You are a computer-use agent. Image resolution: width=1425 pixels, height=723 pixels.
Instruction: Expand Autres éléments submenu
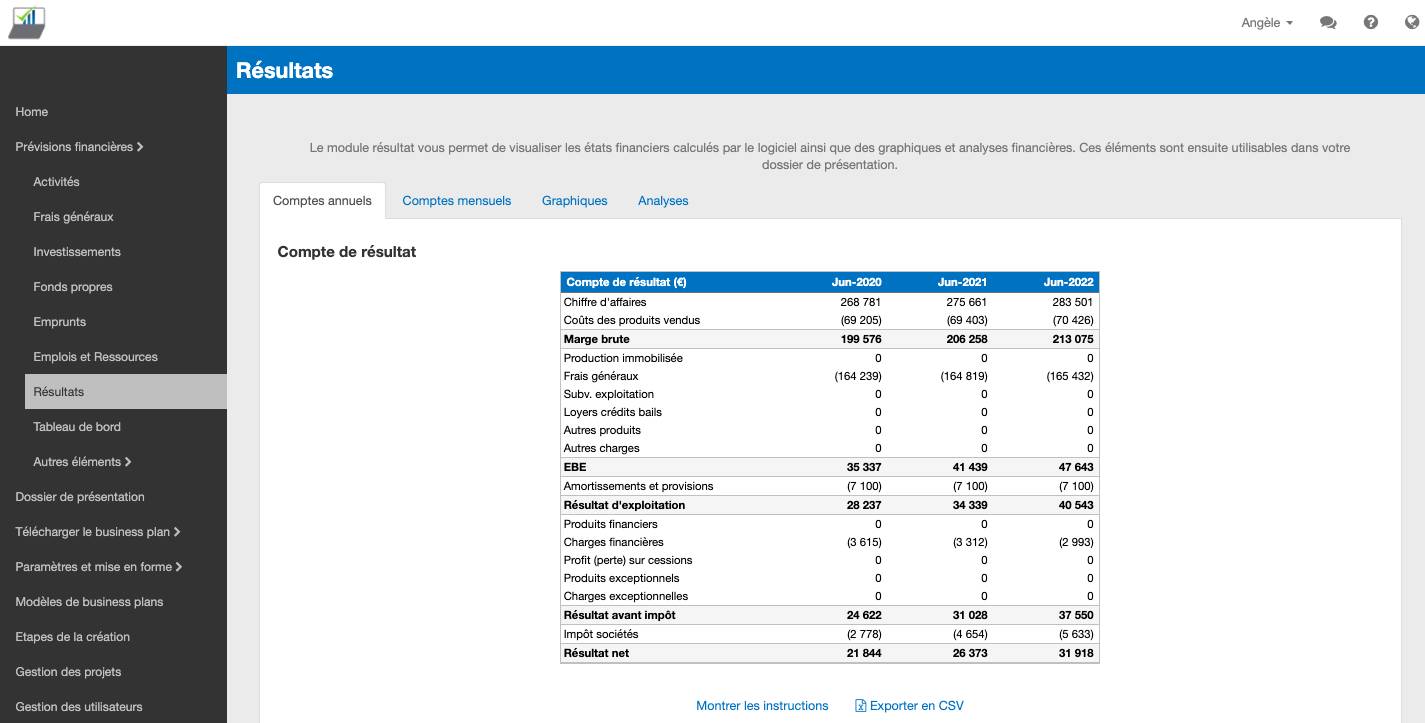pos(82,462)
